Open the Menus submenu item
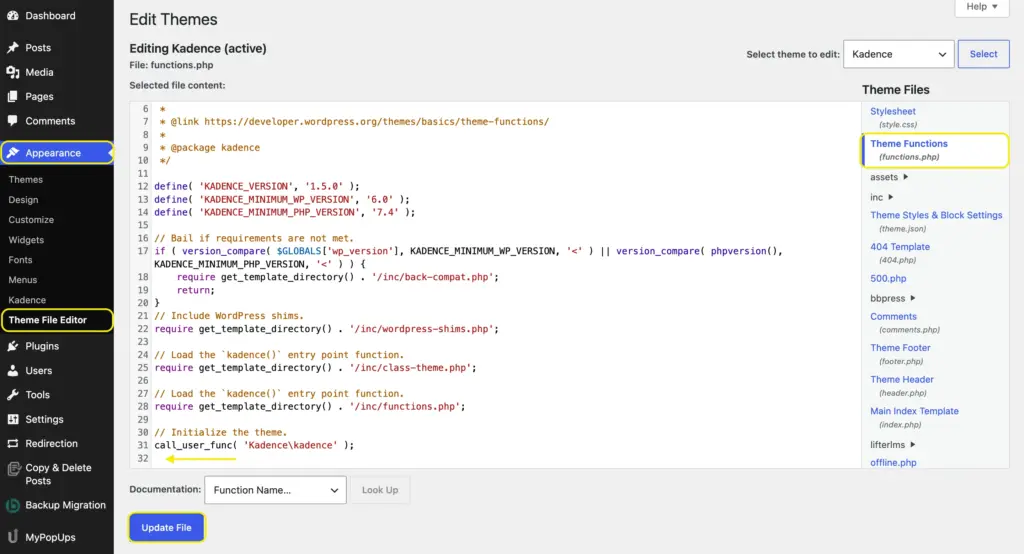The image size is (1024, 554). click(23, 280)
